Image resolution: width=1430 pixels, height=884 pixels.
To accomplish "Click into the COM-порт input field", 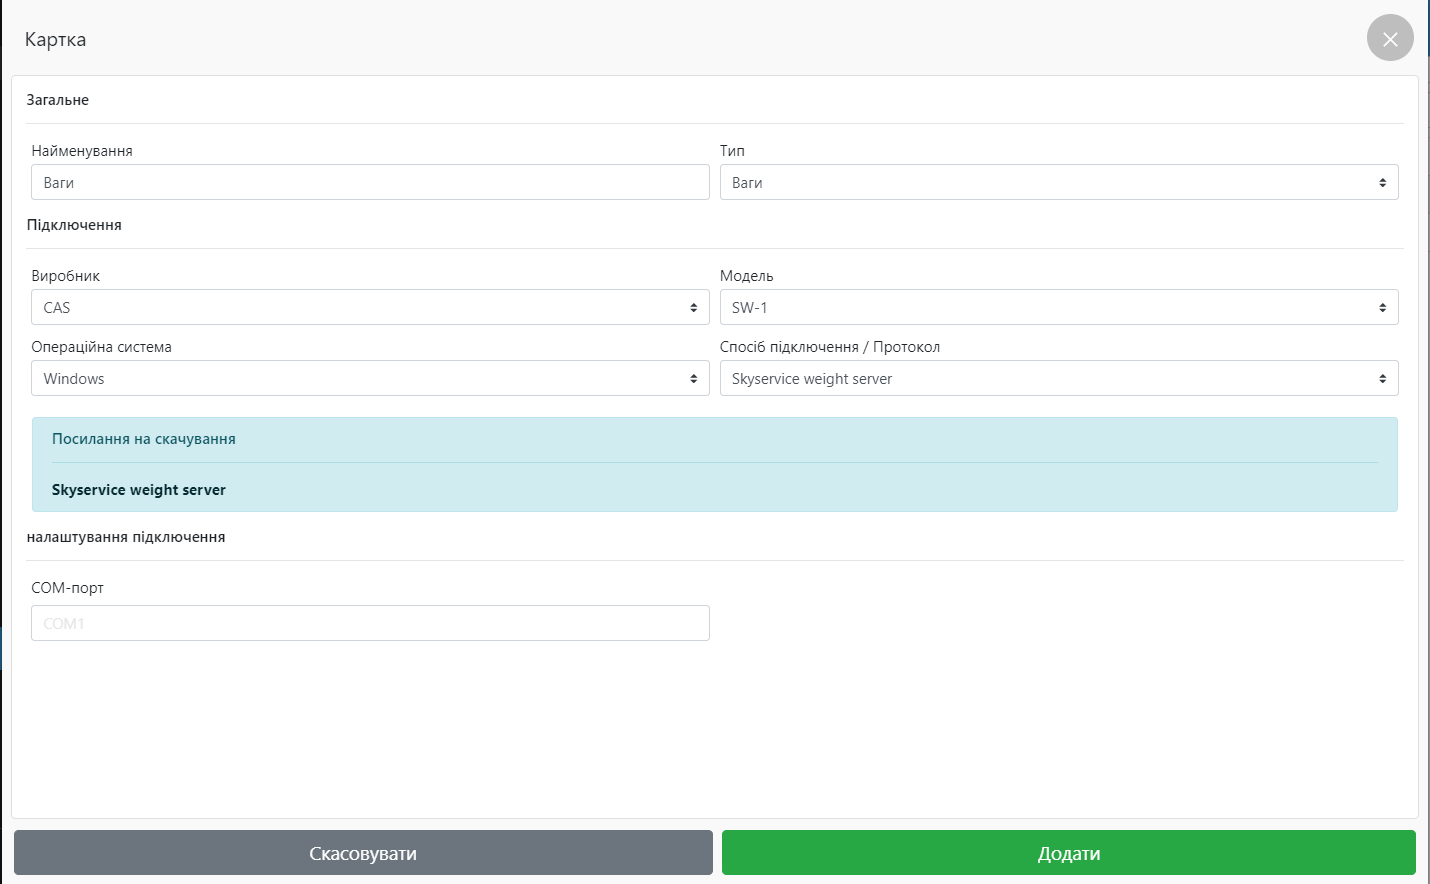I will 370,623.
